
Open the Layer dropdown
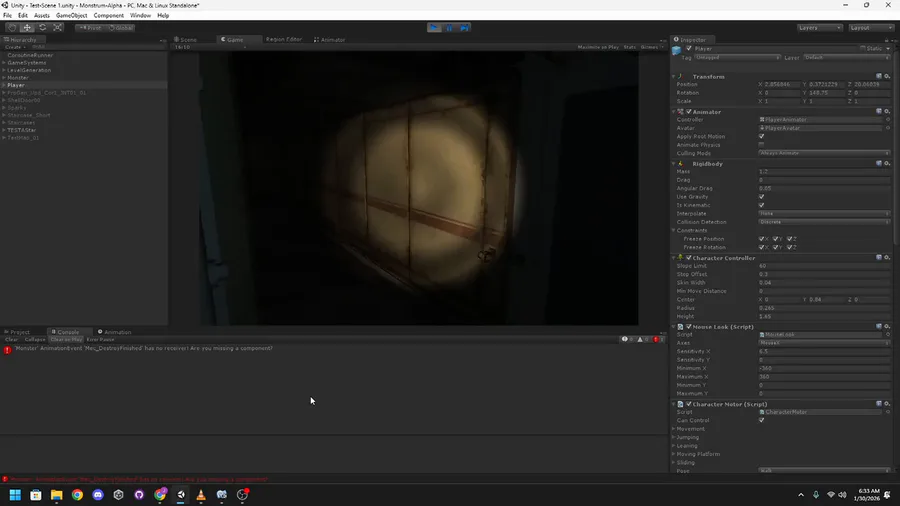[x=847, y=57]
